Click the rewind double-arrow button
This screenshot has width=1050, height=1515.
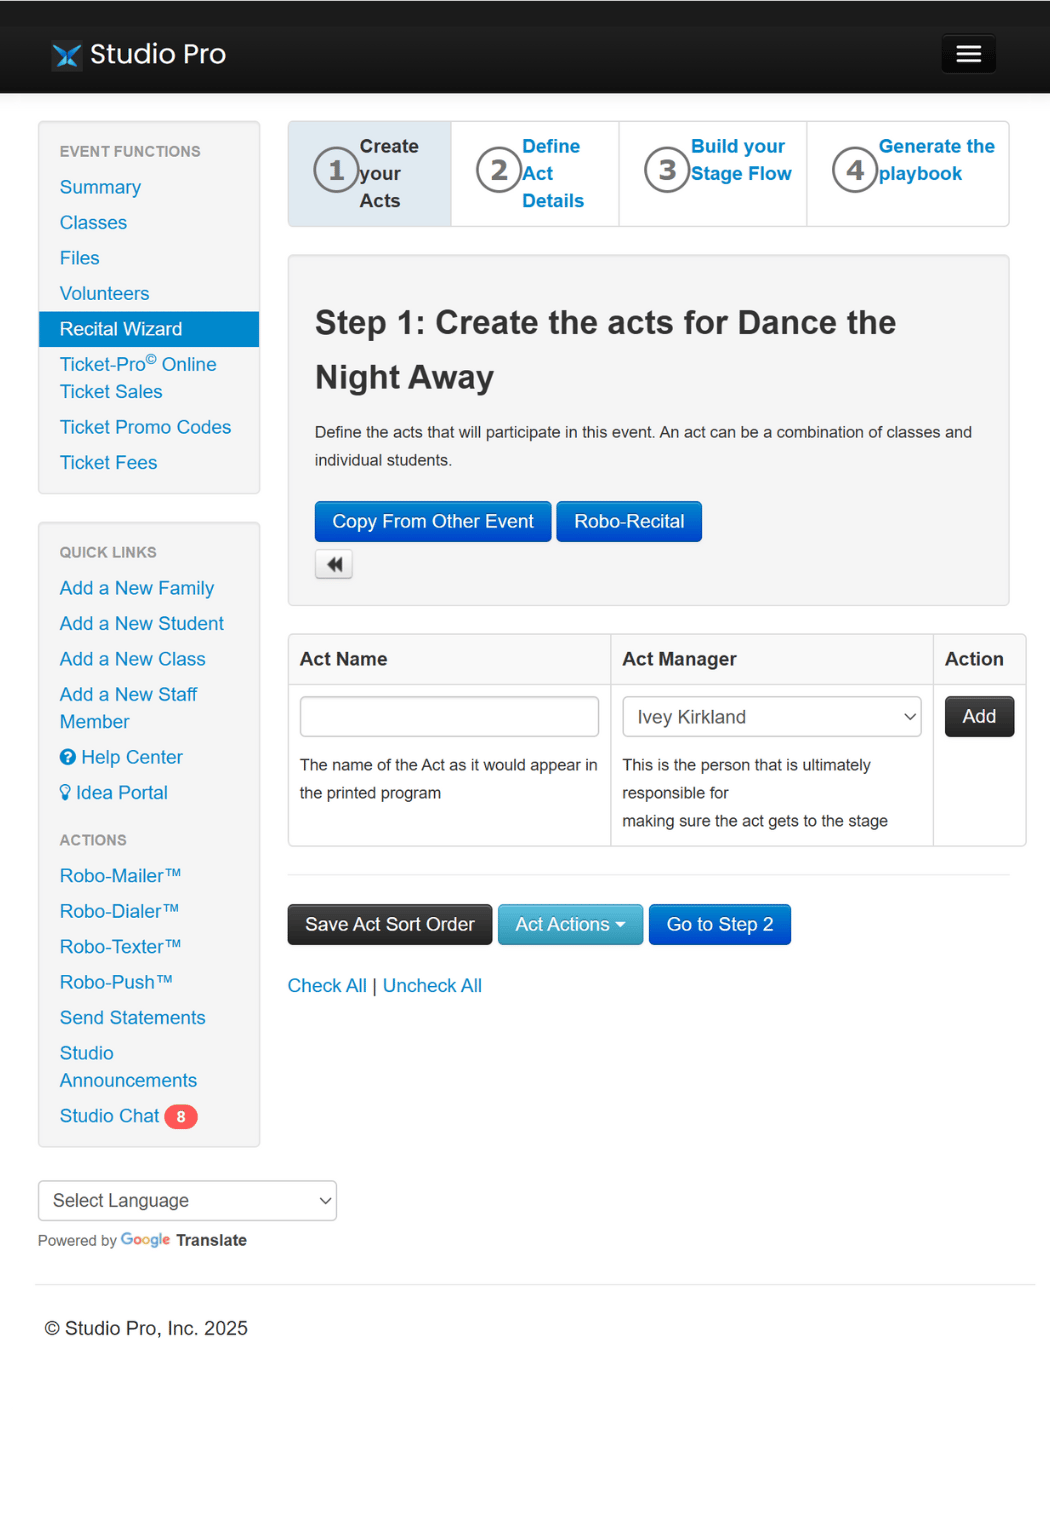(x=334, y=565)
